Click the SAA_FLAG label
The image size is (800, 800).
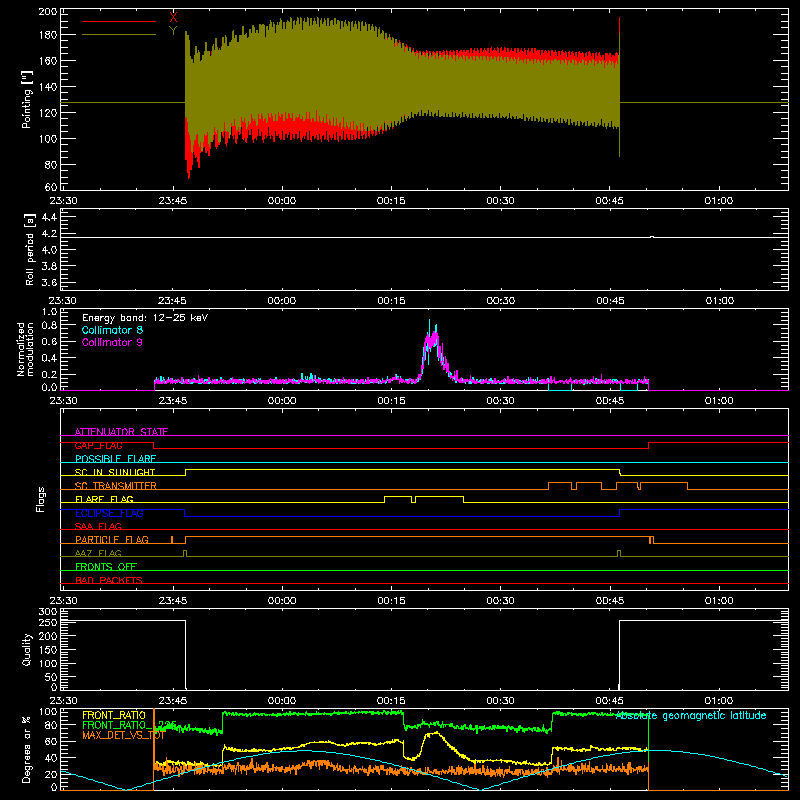coord(98,526)
